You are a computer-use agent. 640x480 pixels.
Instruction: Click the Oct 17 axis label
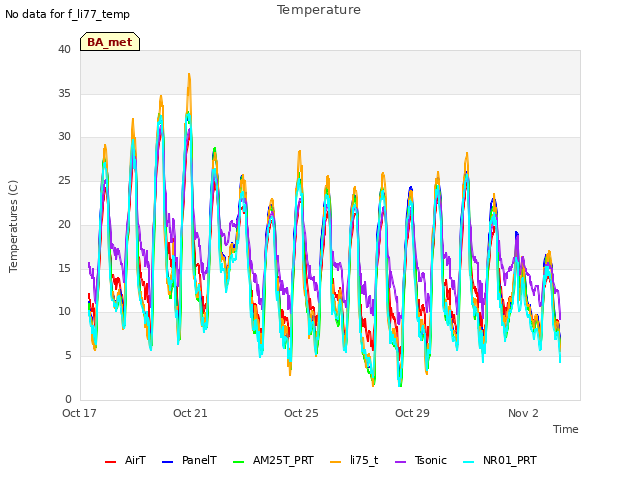click(79, 413)
